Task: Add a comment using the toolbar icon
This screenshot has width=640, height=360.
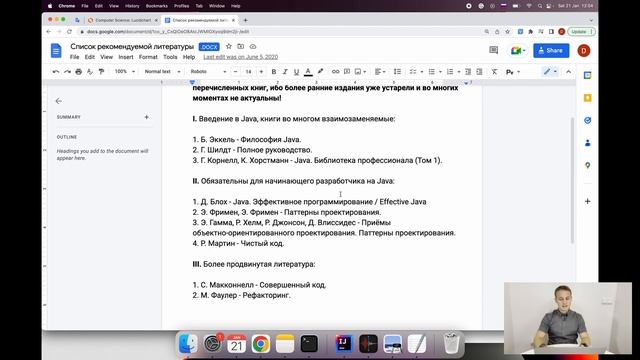Action: pos(347,72)
